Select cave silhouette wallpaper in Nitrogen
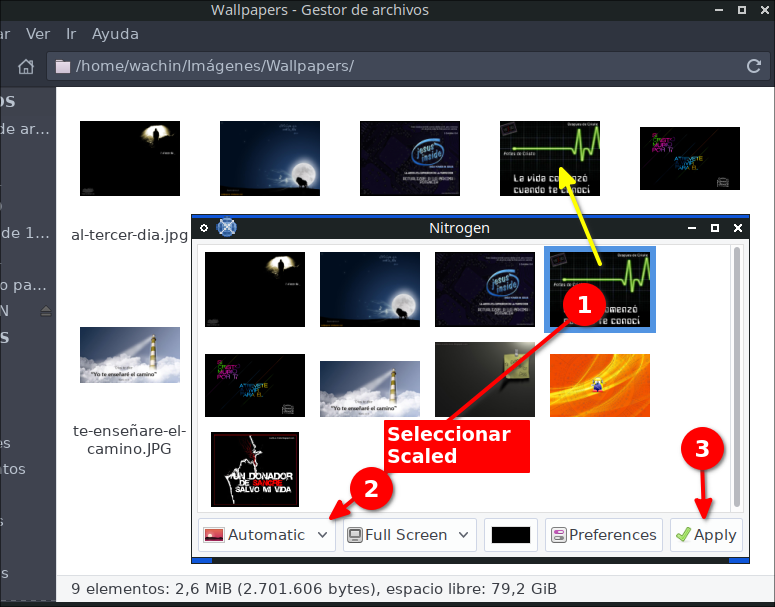 [x=255, y=289]
